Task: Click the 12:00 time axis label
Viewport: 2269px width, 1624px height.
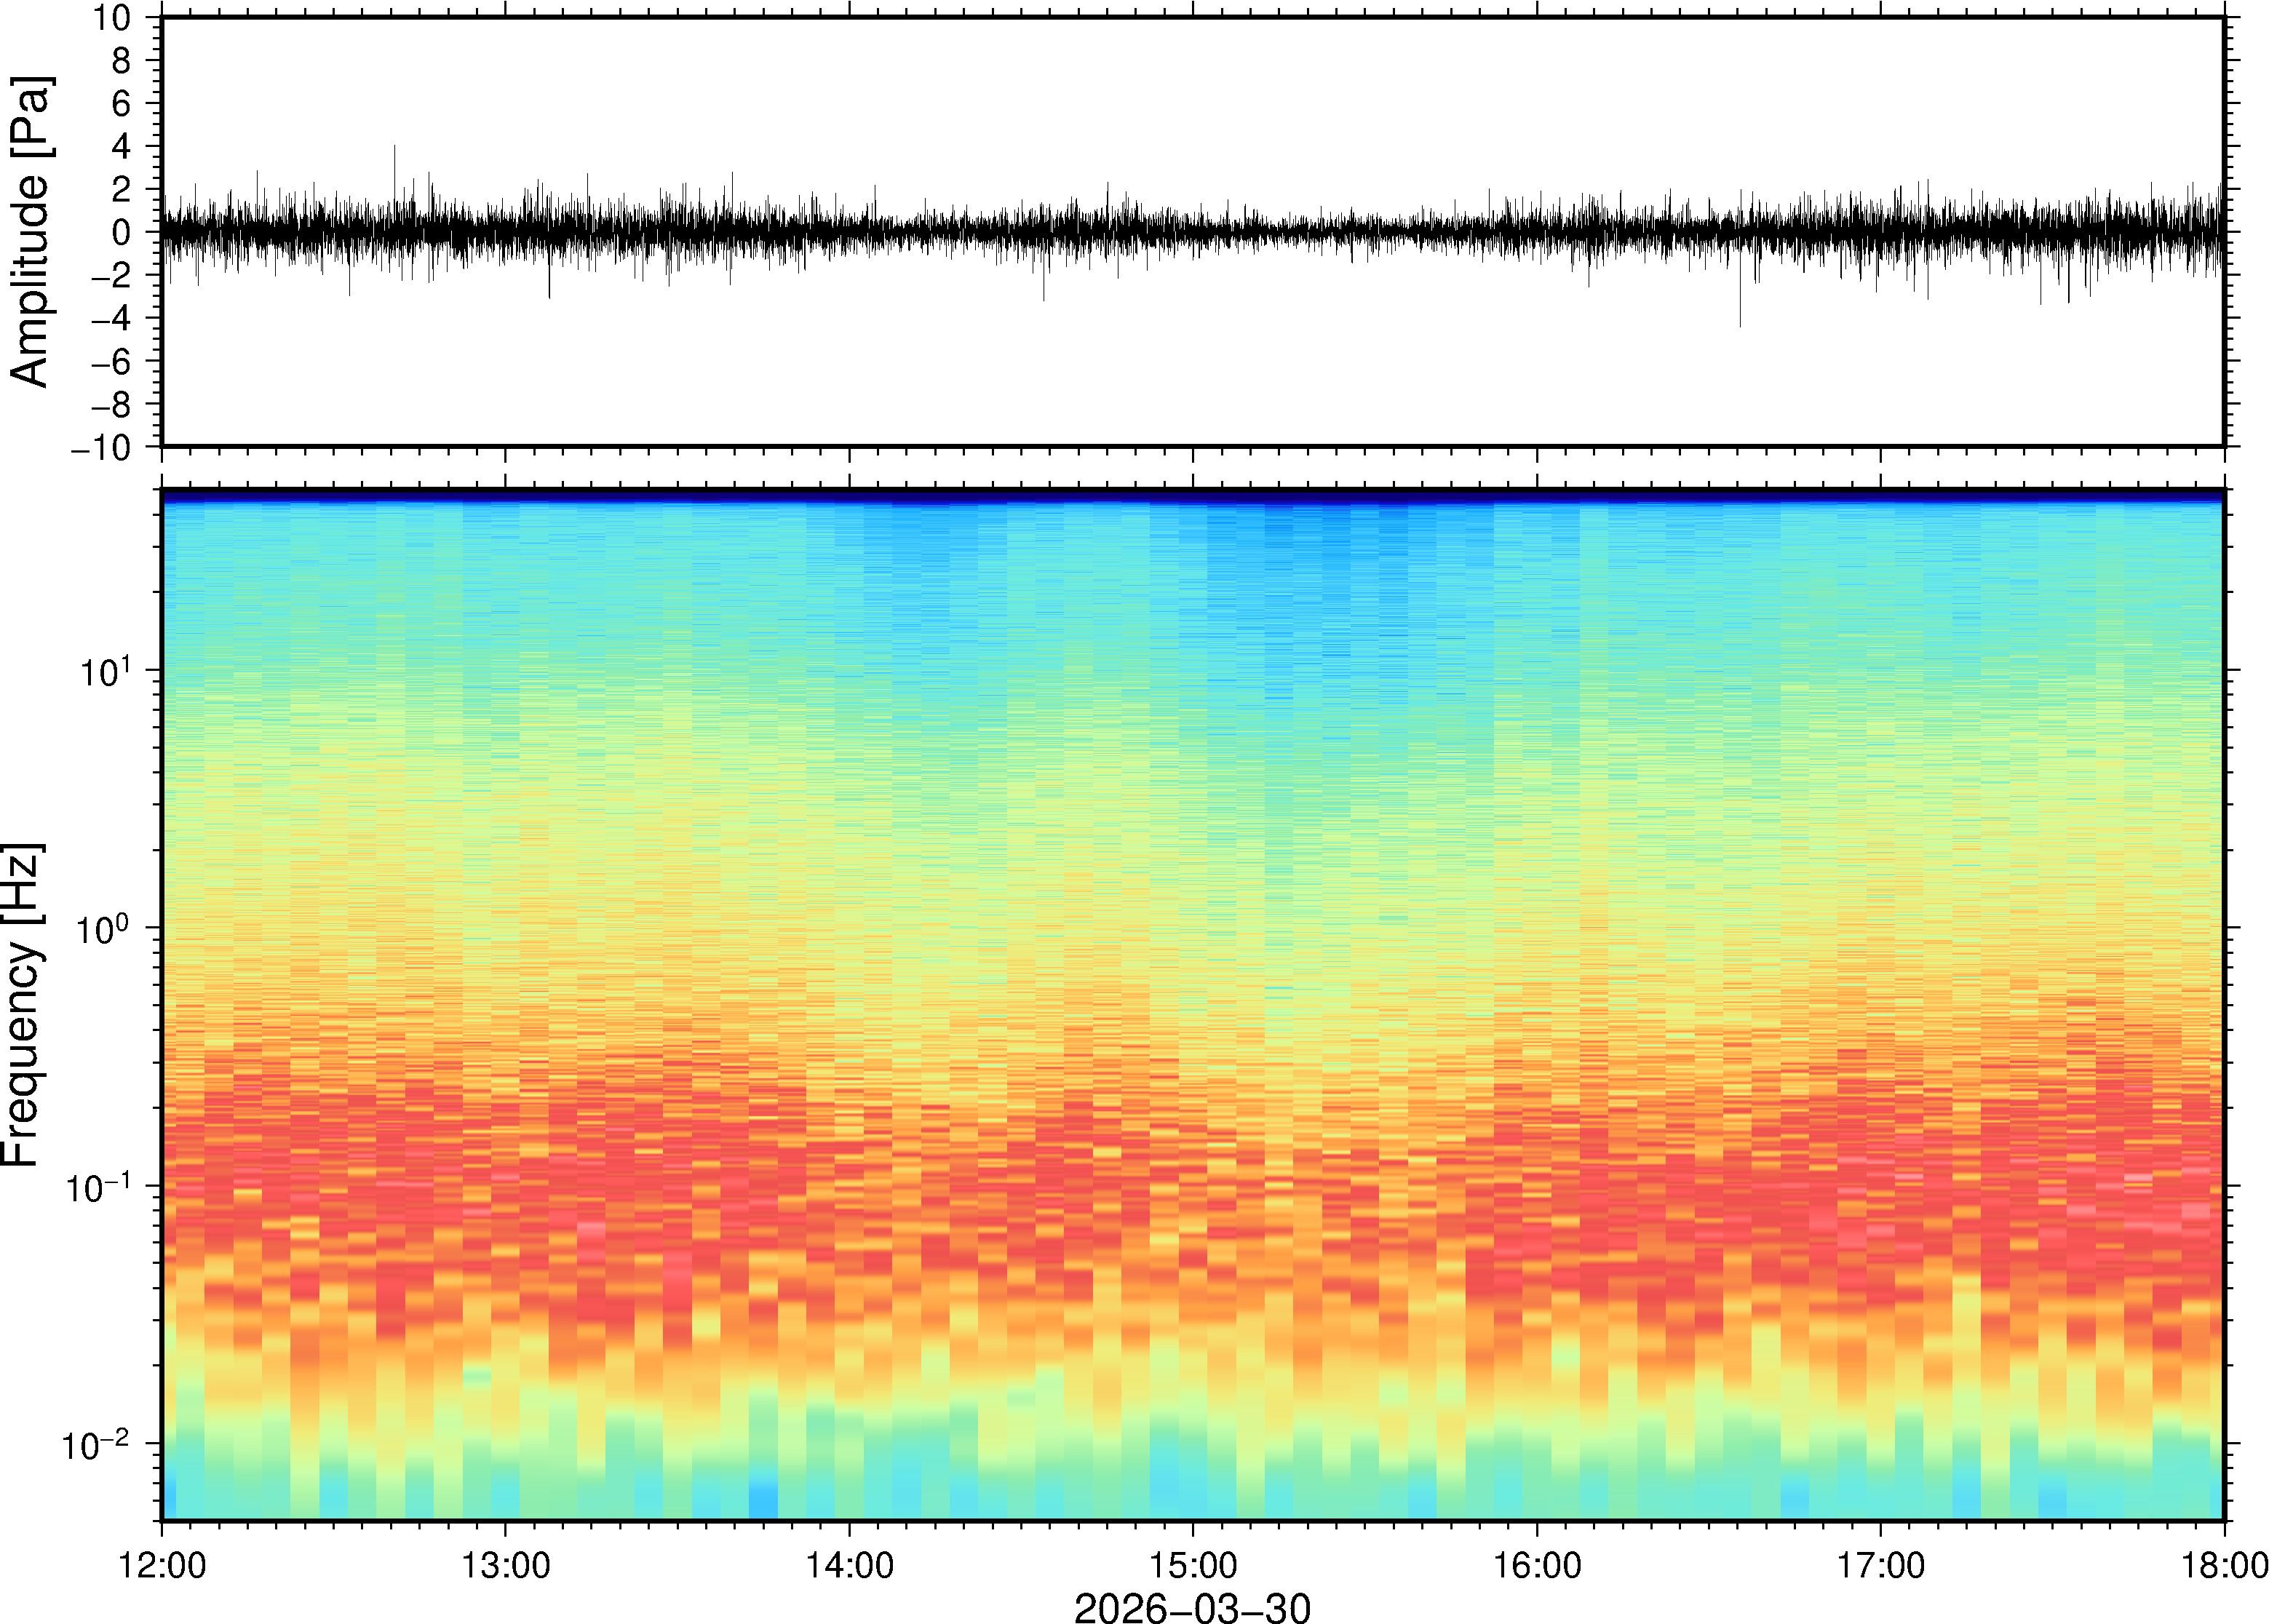Action: click(162, 1565)
